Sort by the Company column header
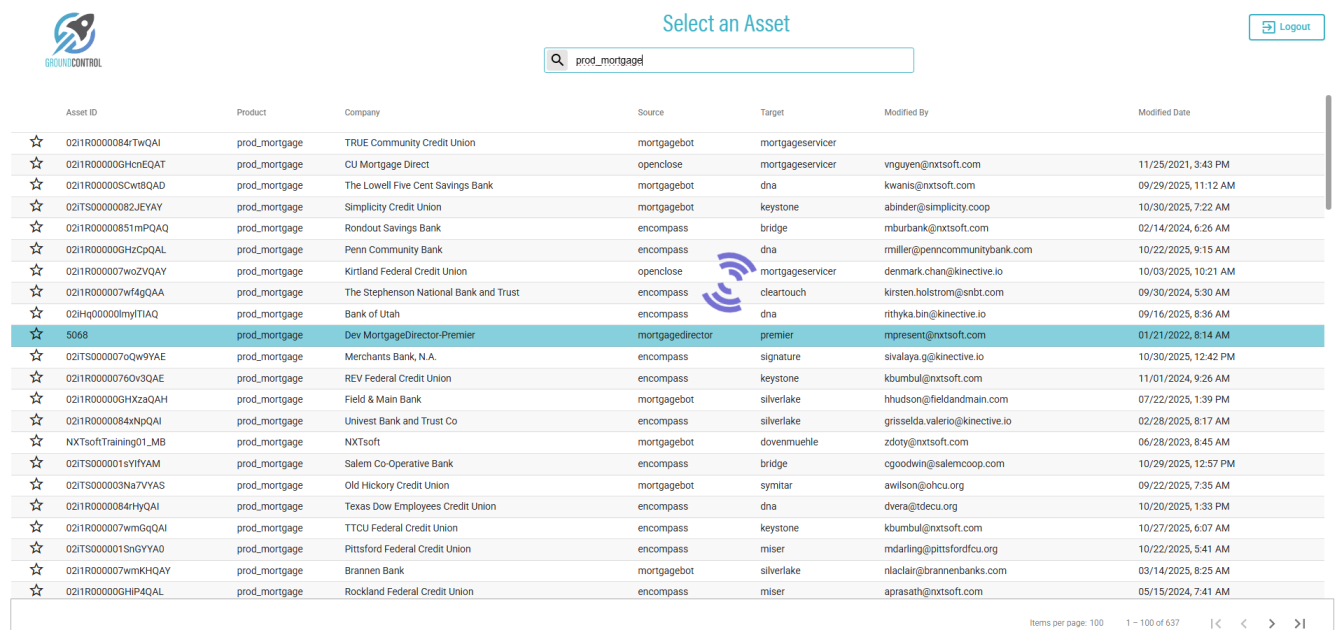 coord(362,113)
